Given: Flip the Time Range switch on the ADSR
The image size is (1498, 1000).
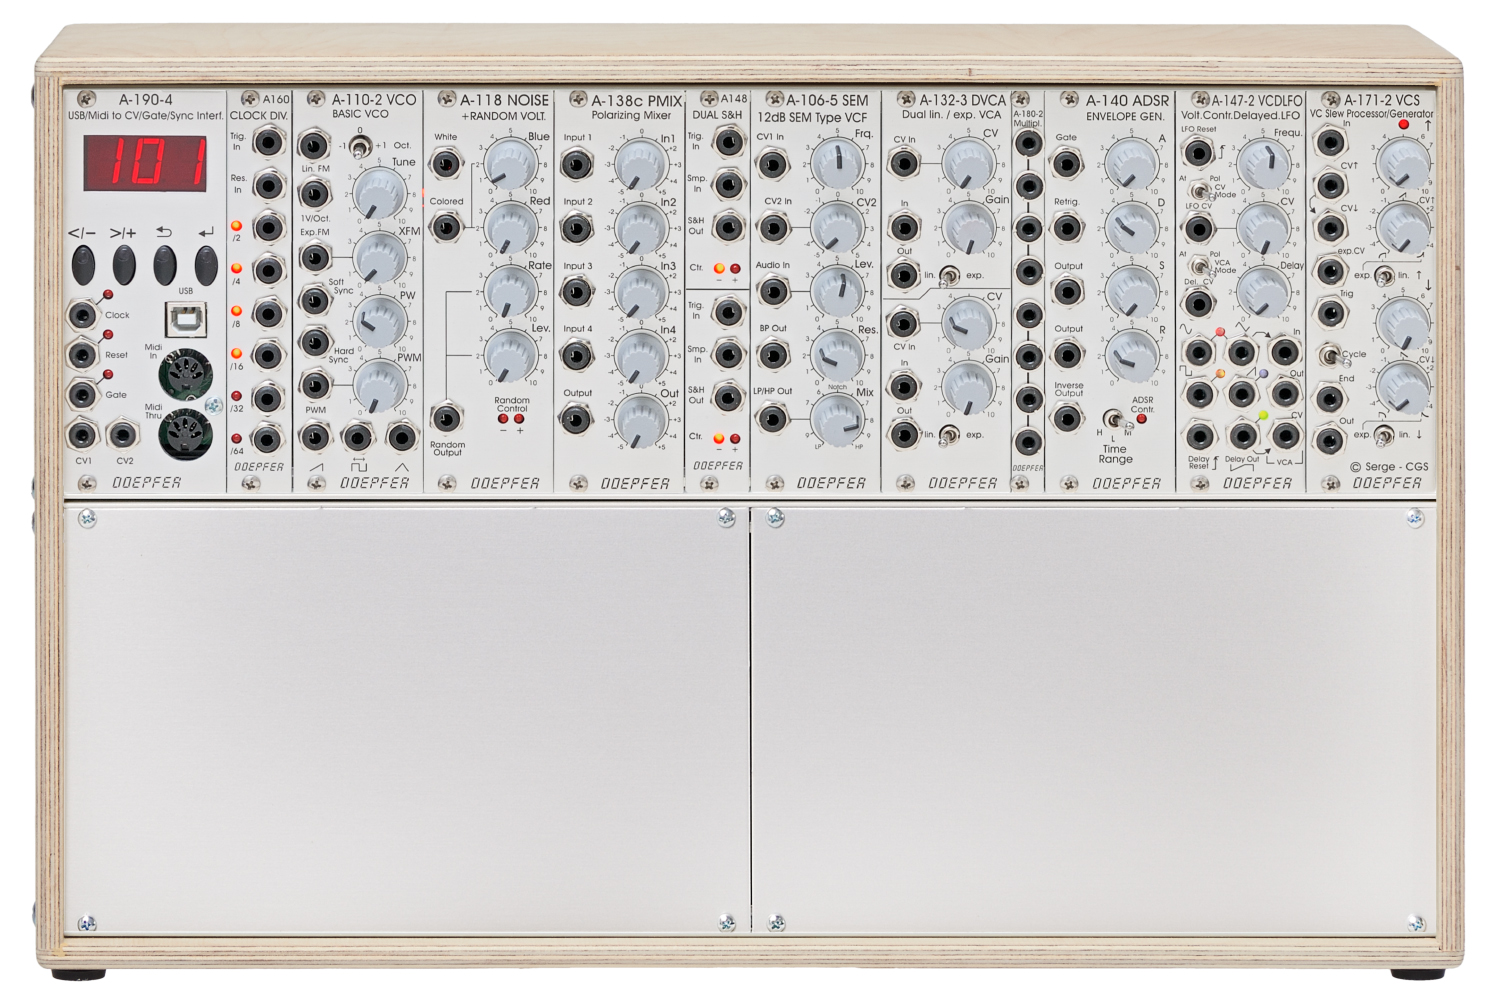Looking at the screenshot, I should (1112, 420).
